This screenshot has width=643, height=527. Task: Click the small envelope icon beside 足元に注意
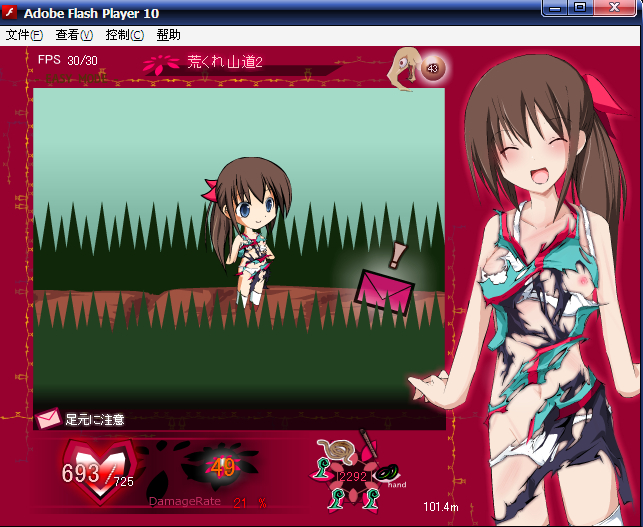[x=48, y=418]
